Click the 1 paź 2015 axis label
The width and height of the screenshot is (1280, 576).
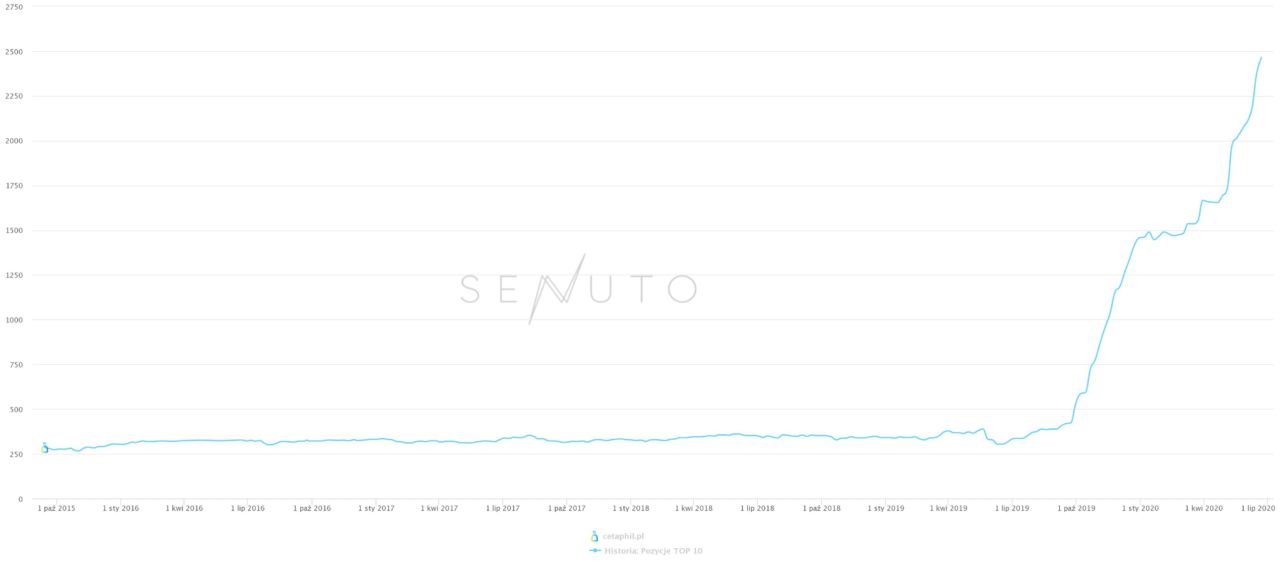click(x=57, y=508)
